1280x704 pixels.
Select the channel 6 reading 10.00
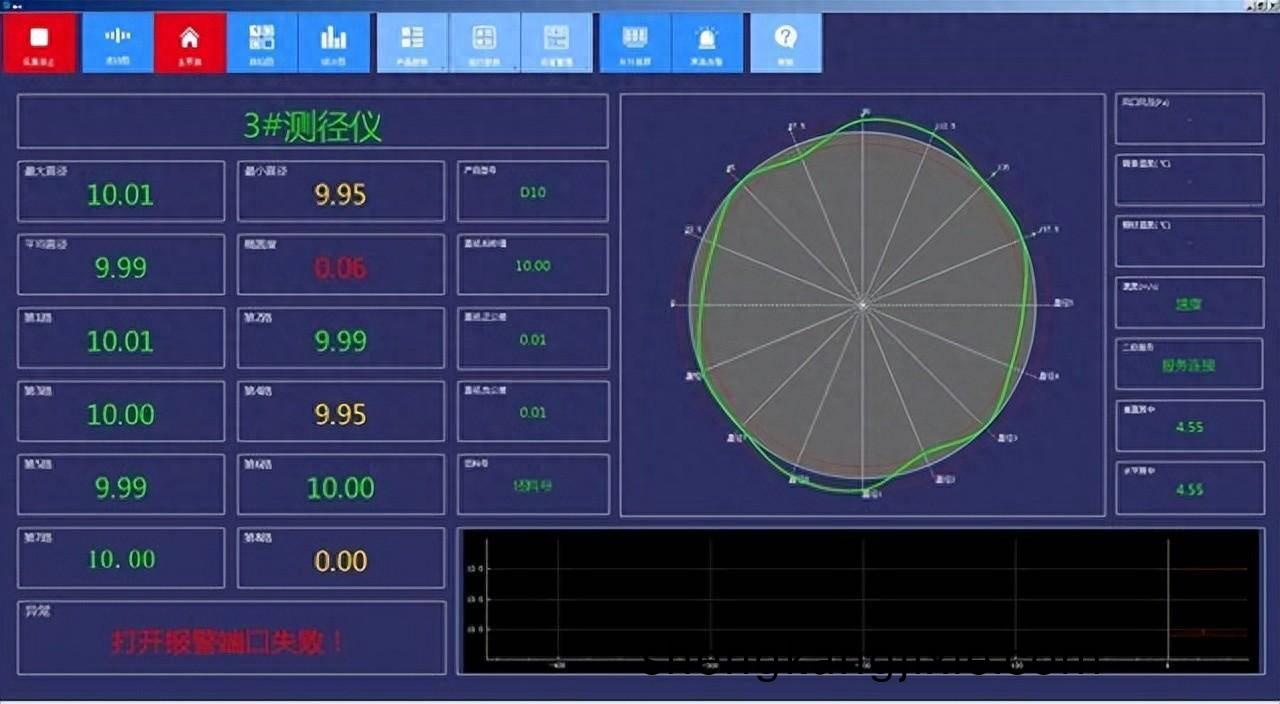[x=340, y=487]
